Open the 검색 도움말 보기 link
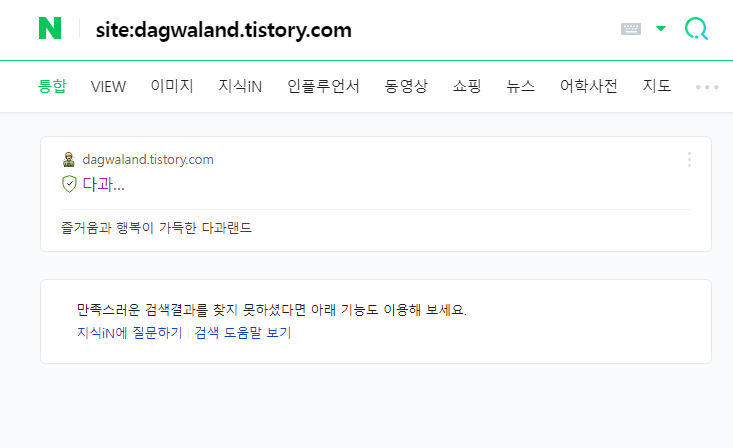The image size is (733, 448). 243,332
